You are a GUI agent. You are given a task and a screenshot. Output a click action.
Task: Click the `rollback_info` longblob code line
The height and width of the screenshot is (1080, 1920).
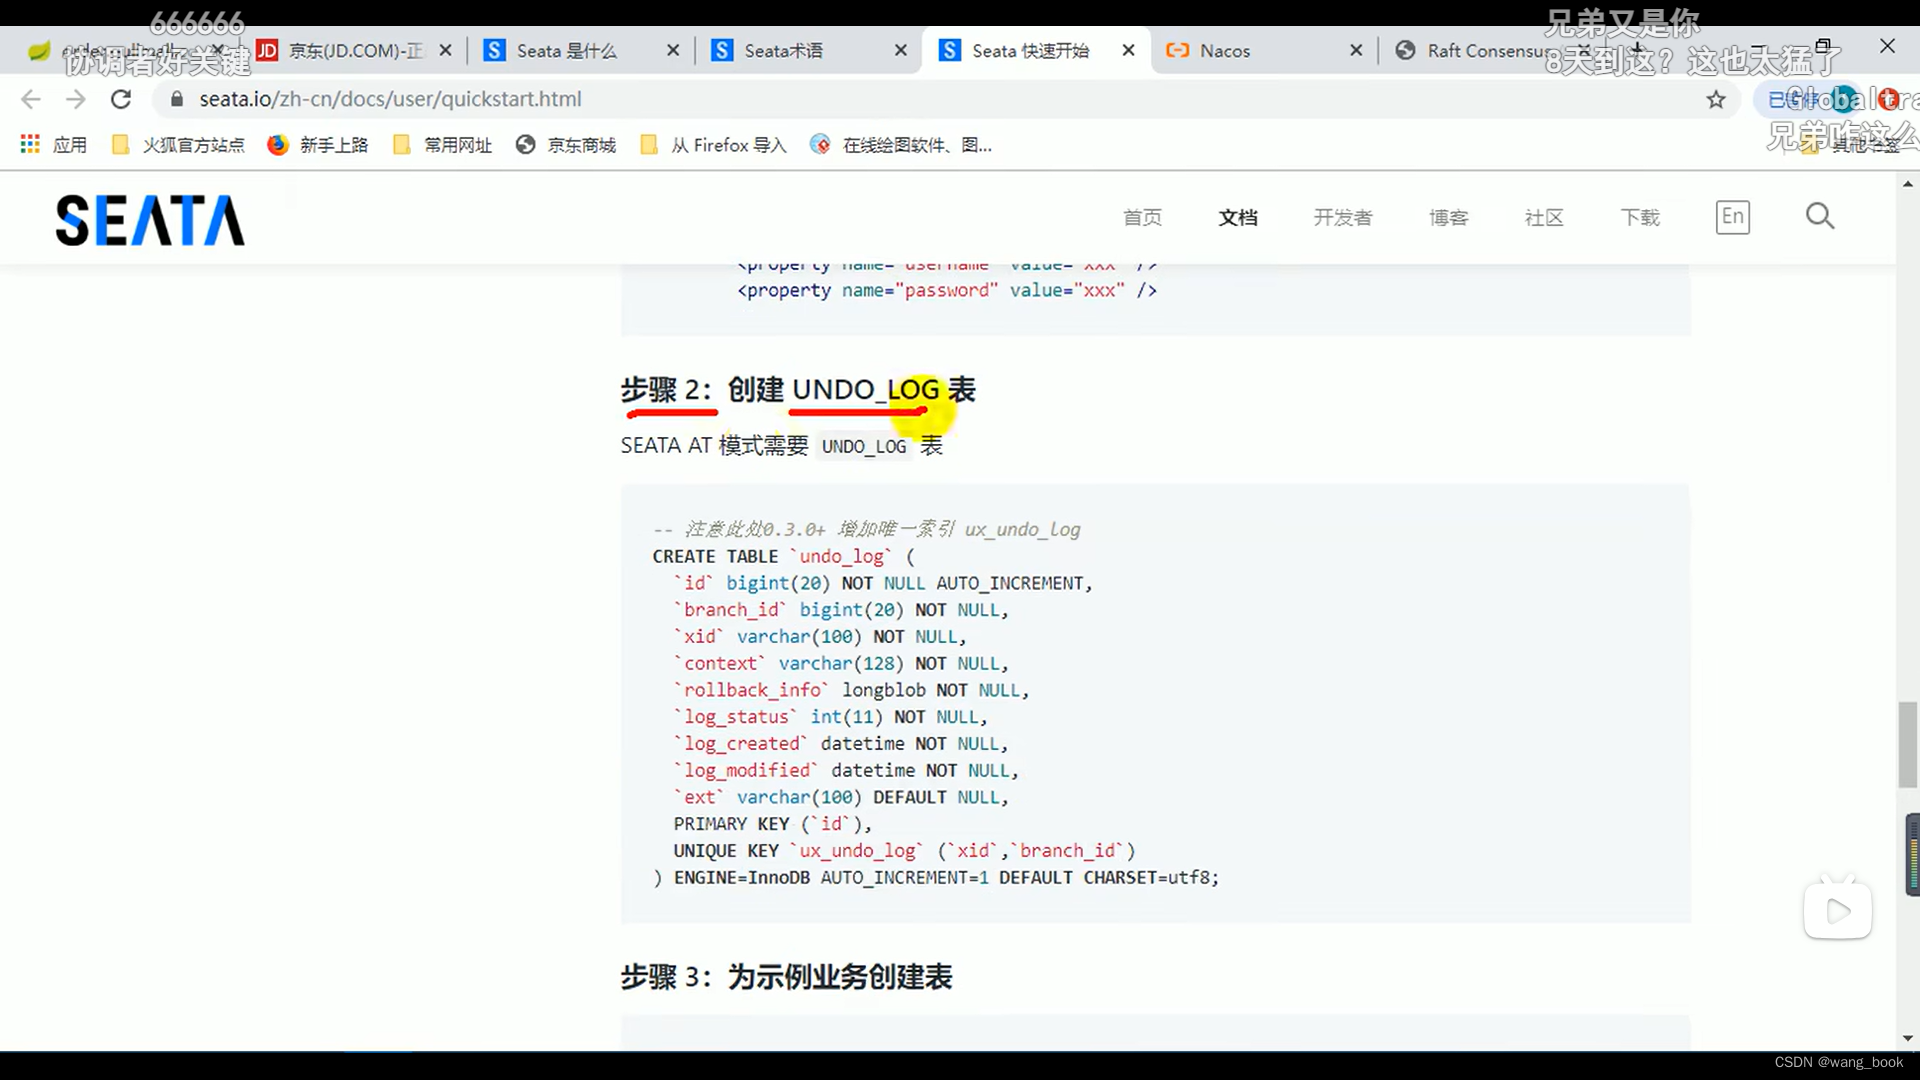[x=851, y=690]
